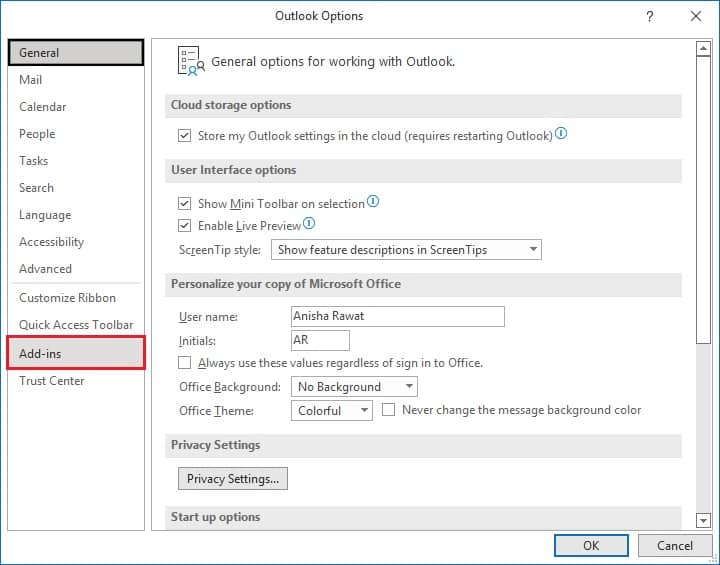Image resolution: width=720 pixels, height=565 pixels.
Task: Enable Never change the message background color
Action: [x=388, y=410]
